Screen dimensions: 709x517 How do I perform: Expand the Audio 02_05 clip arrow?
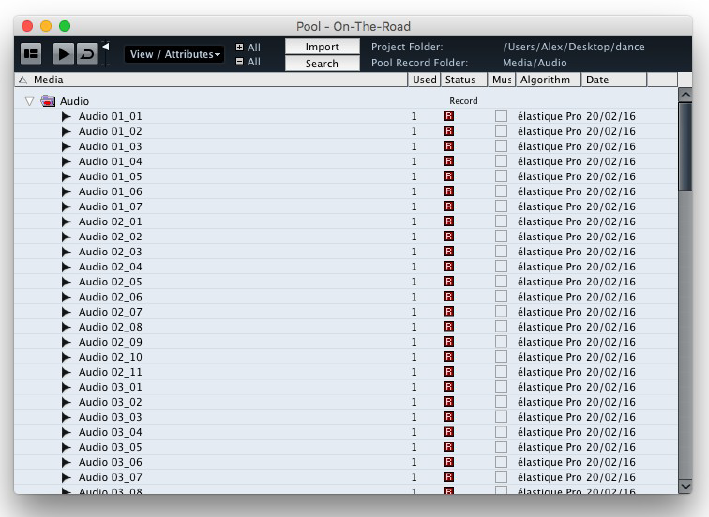[x=66, y=282]
